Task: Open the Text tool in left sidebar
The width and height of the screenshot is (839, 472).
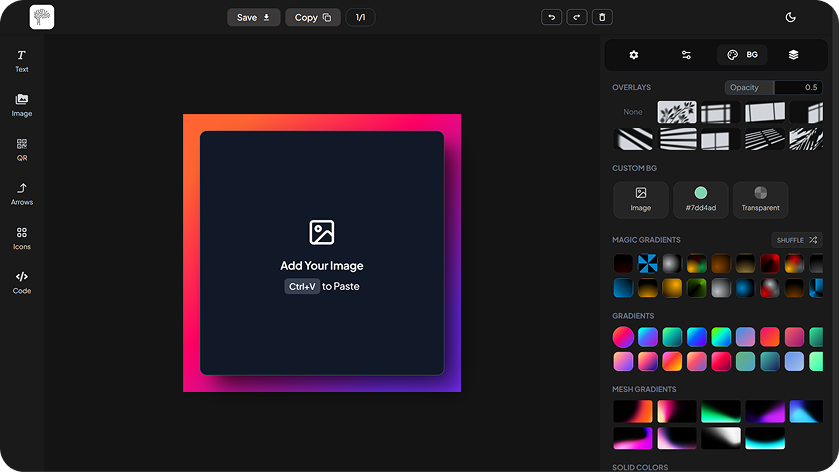Action: pyautogui.click(x=21, y=61)
